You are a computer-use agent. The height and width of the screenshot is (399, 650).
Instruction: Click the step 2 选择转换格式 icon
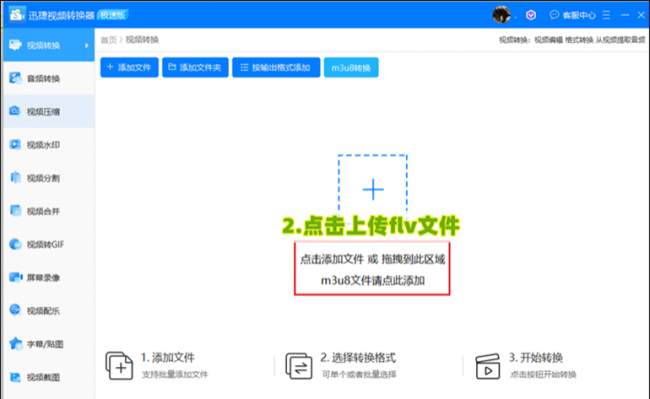click(299, 366)
